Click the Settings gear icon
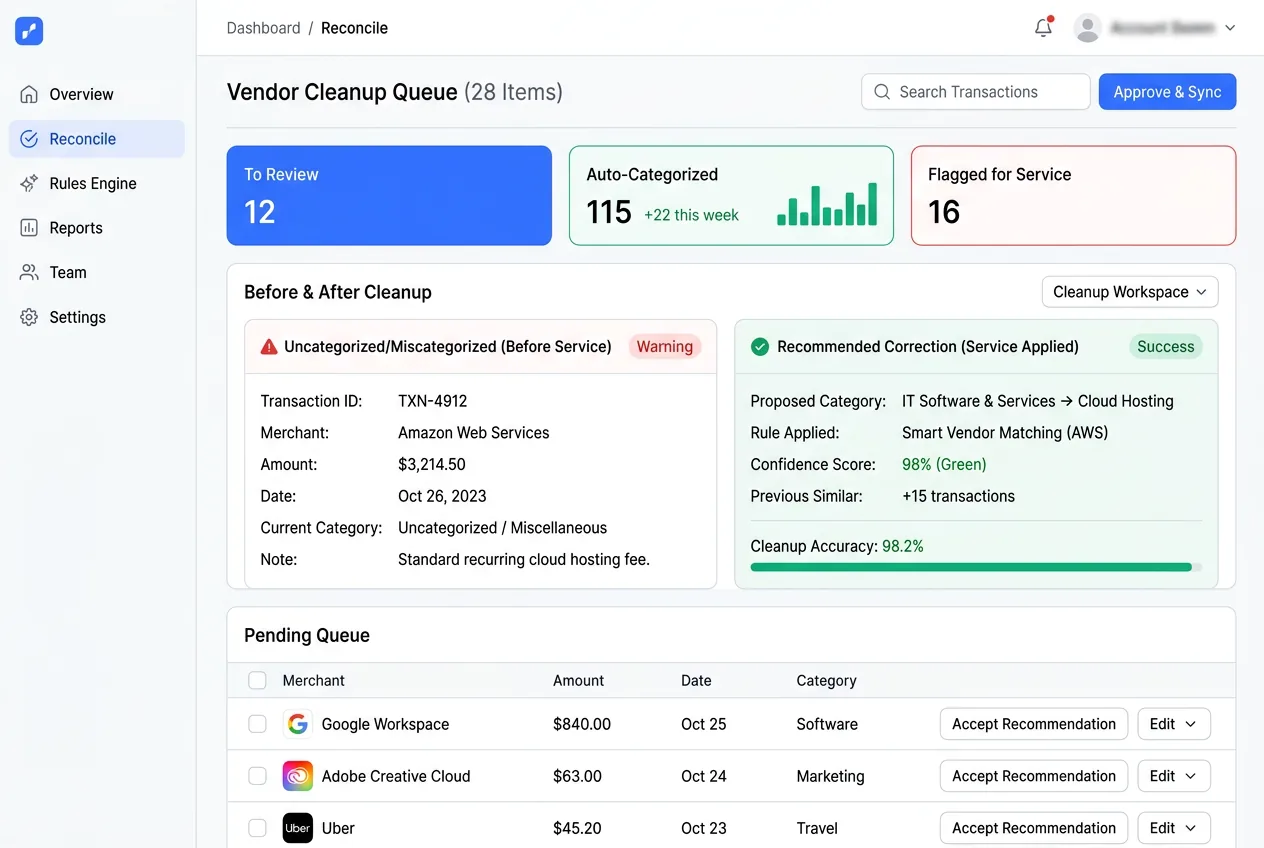 29,317
